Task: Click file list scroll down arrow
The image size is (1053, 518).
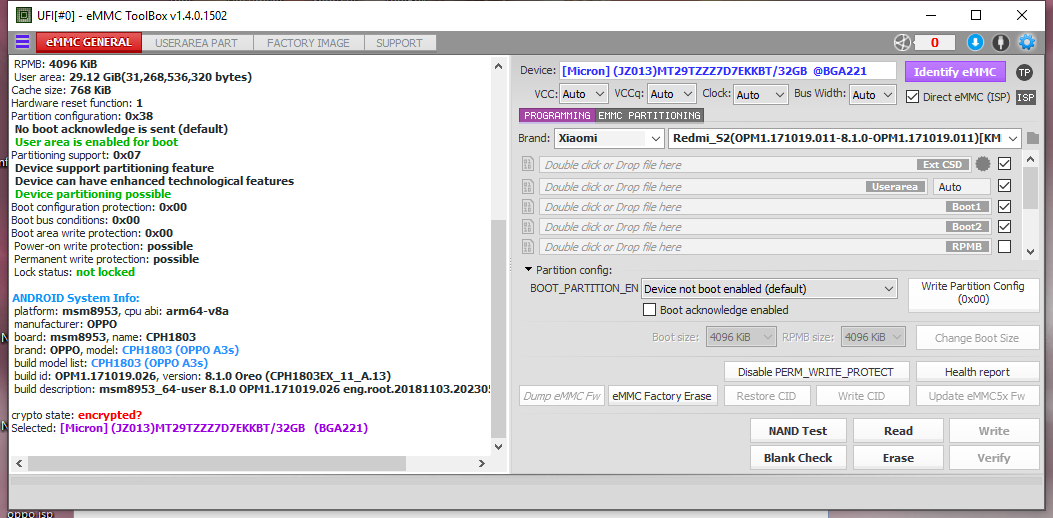Action: coord(1031,251)
